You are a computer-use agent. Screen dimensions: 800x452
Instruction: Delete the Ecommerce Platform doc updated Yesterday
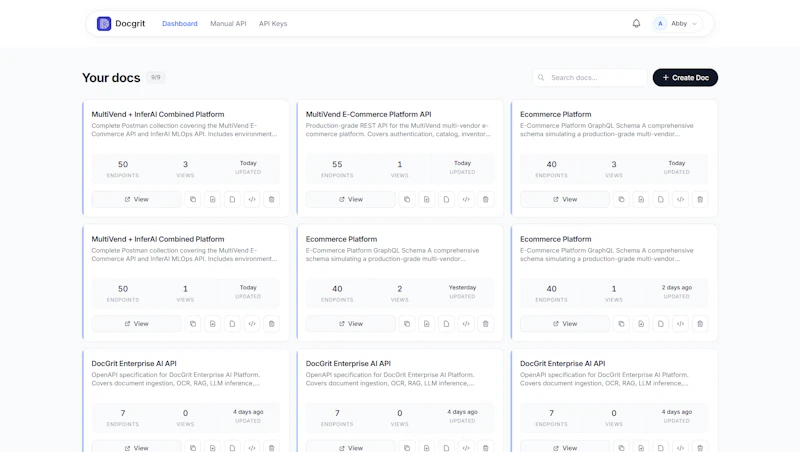click(486, 324)
